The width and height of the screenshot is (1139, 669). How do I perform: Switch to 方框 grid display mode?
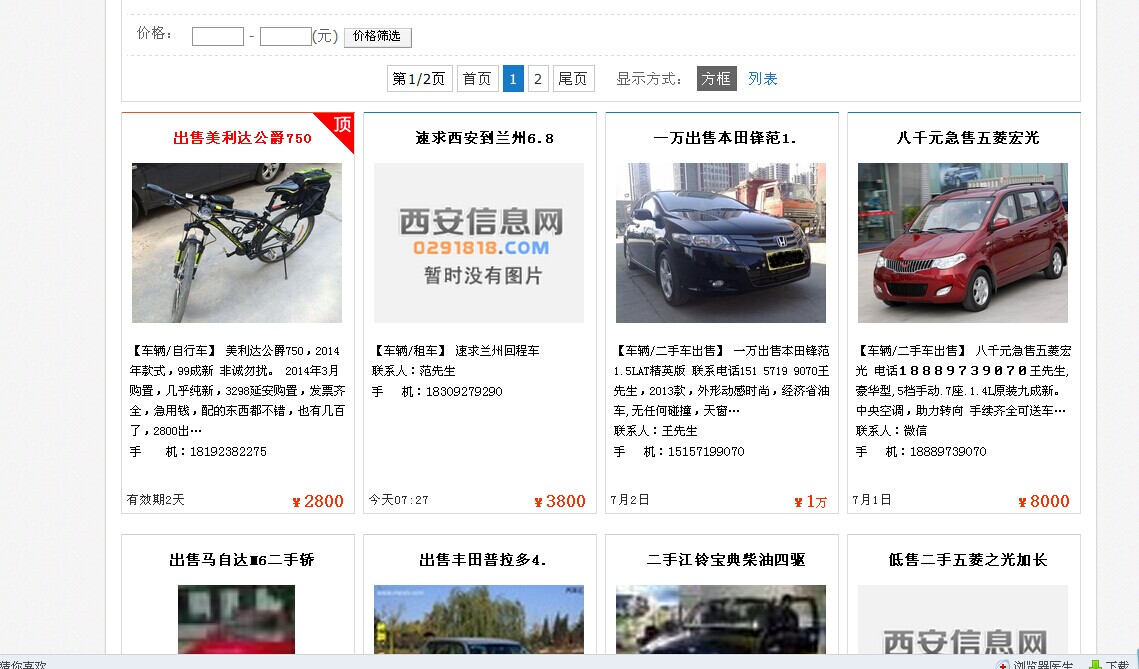click(716, 79)
